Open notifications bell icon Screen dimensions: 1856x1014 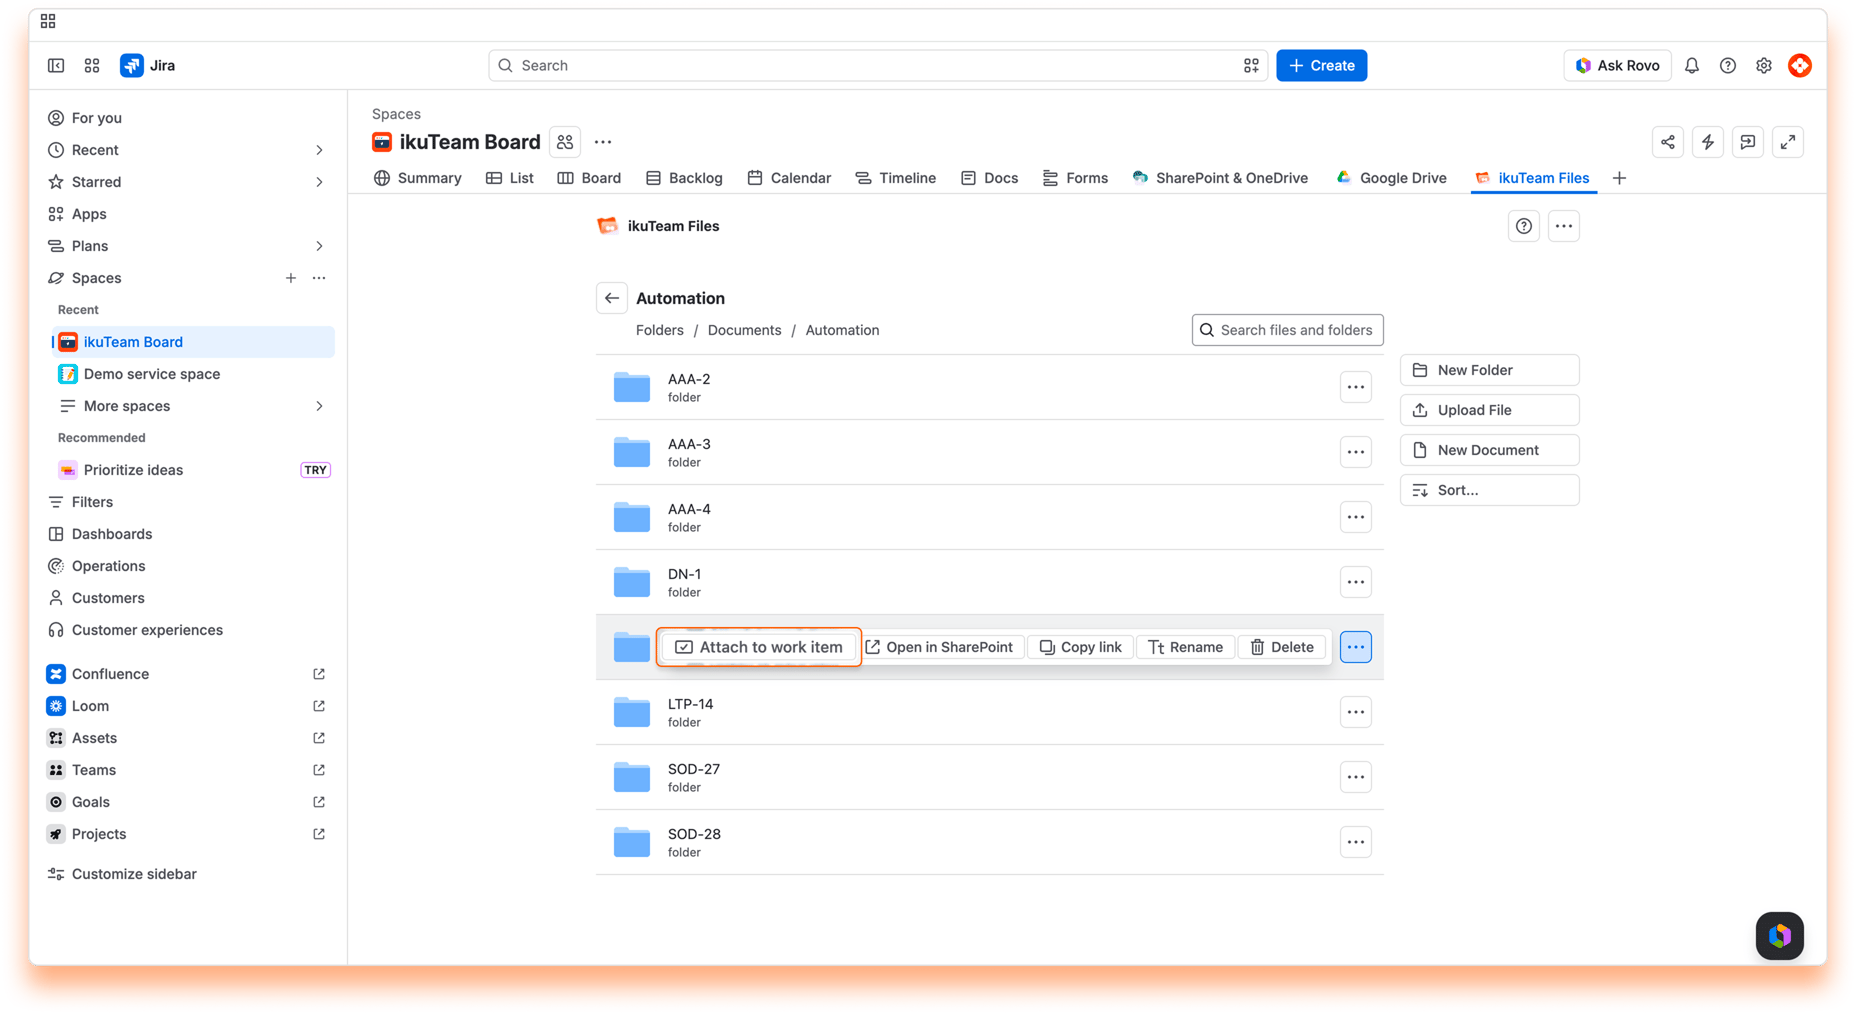pos(1692,65)
